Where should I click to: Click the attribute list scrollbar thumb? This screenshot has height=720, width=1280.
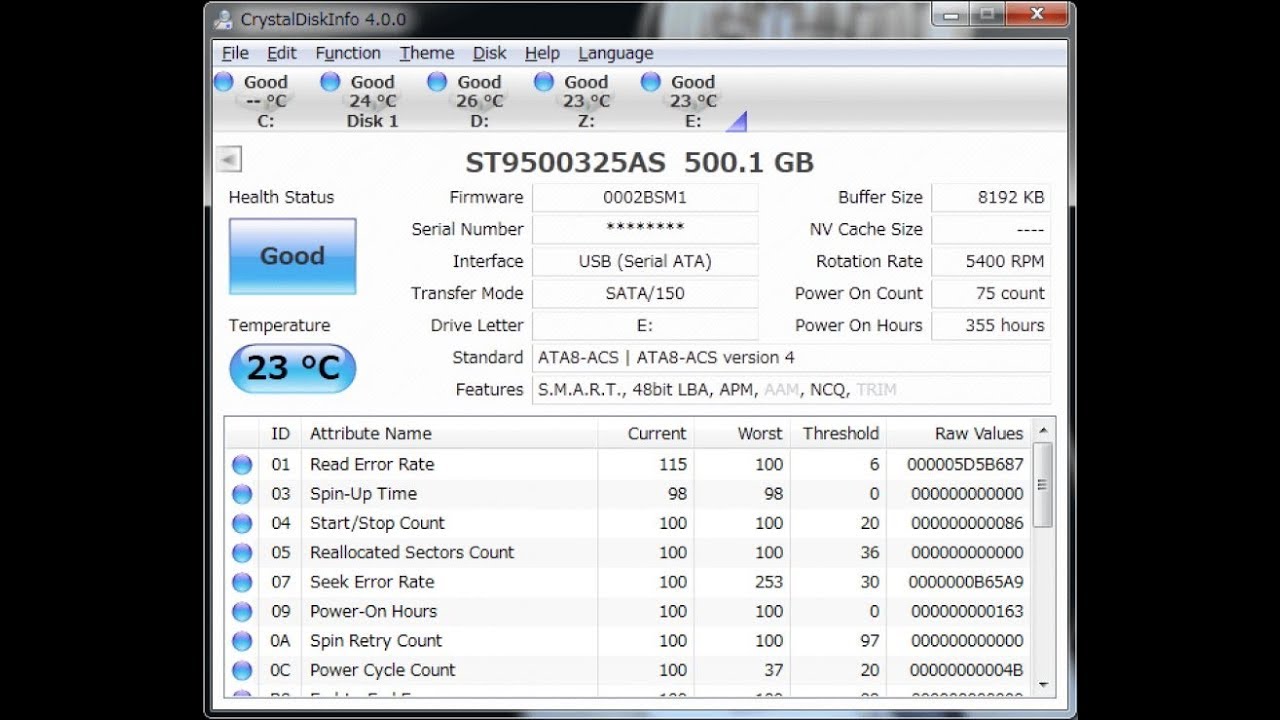coord(1043,484)
